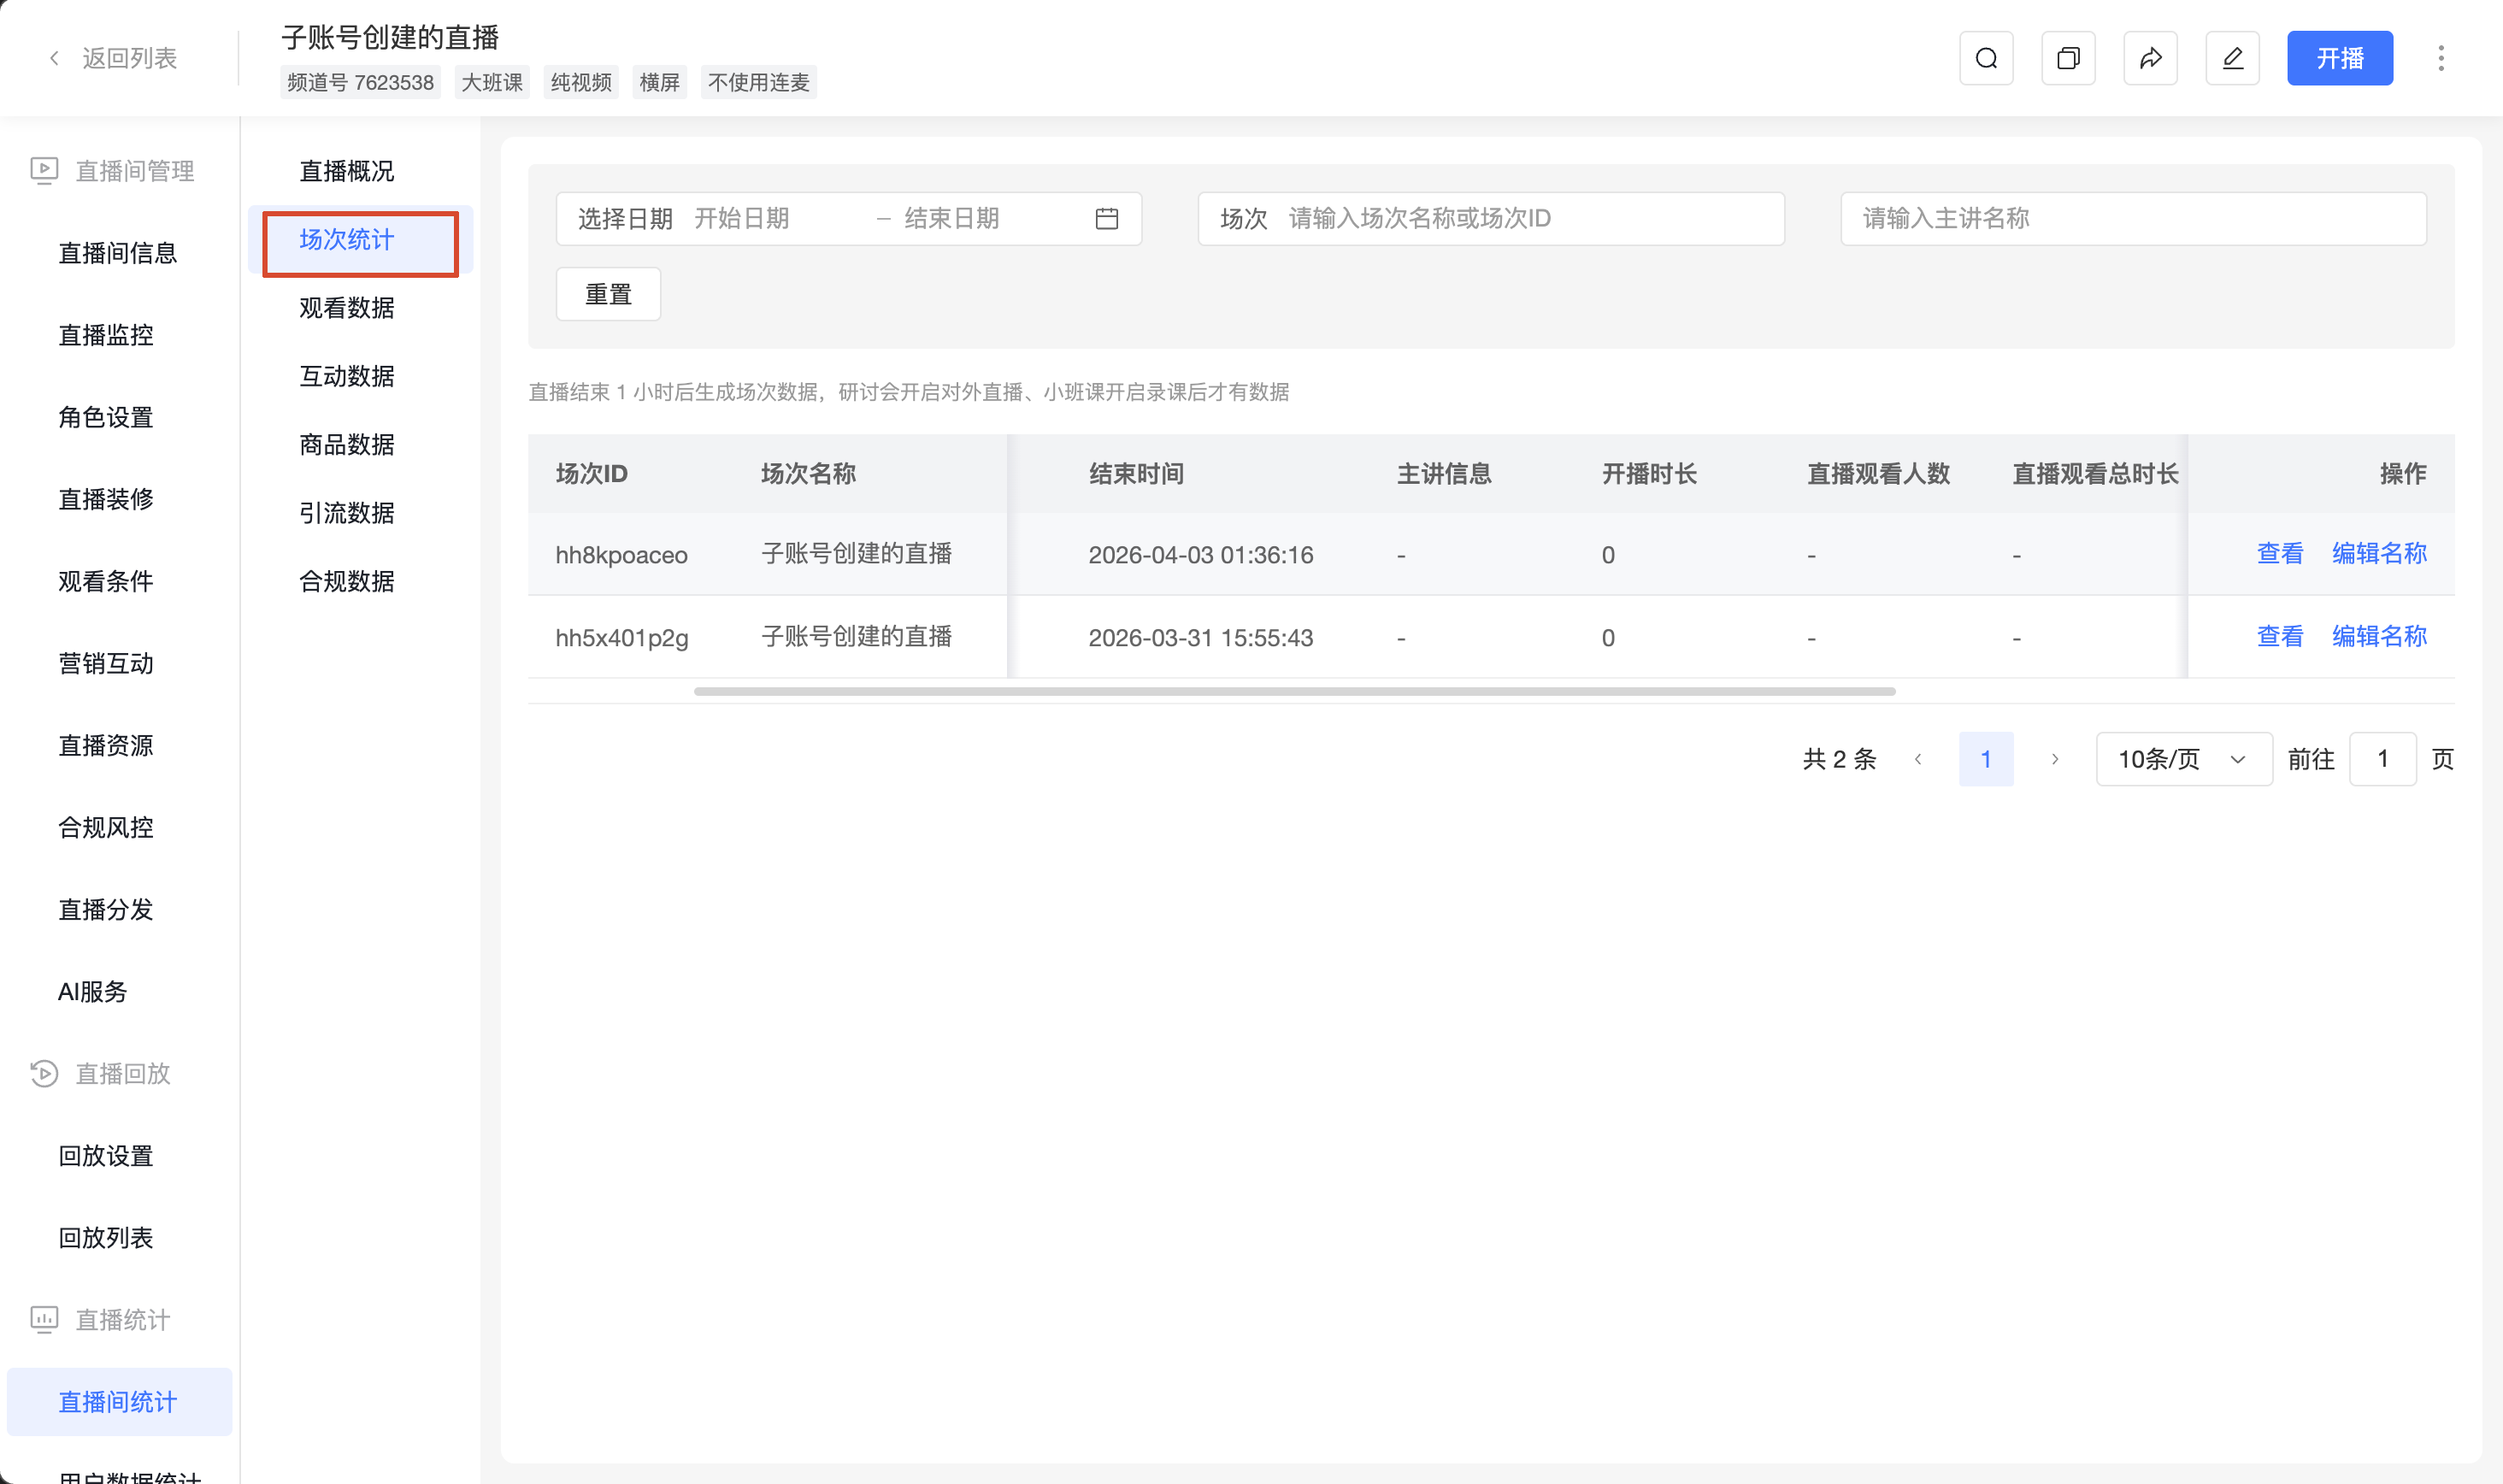Click the share arrow icon
The height and width of the screenshot is (1484, 2503).
(2150, 58)
